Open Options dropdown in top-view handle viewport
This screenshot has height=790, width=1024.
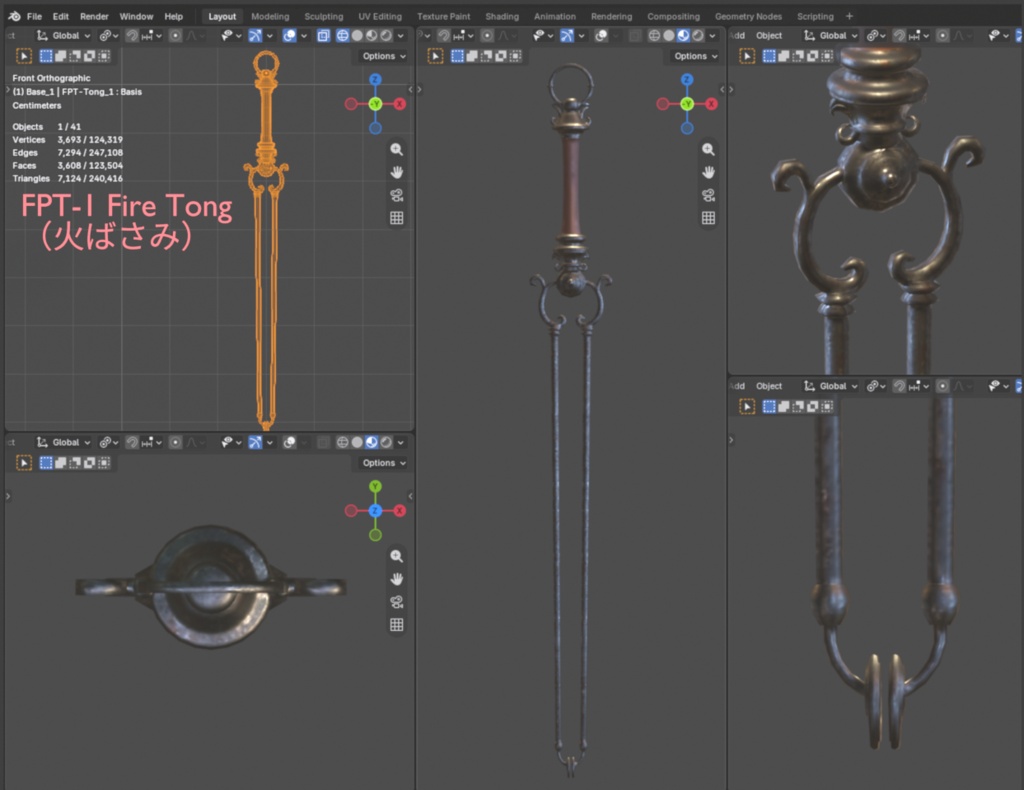click(384, 463)
